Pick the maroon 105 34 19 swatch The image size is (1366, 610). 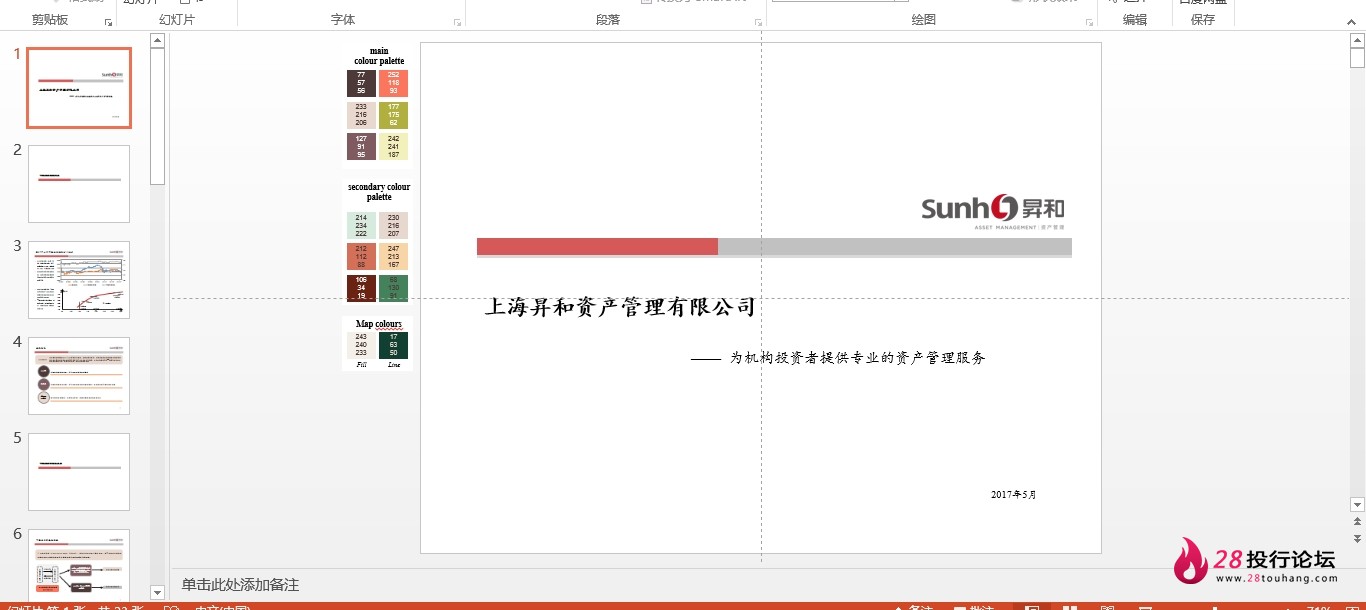click(x=361, y=287)
